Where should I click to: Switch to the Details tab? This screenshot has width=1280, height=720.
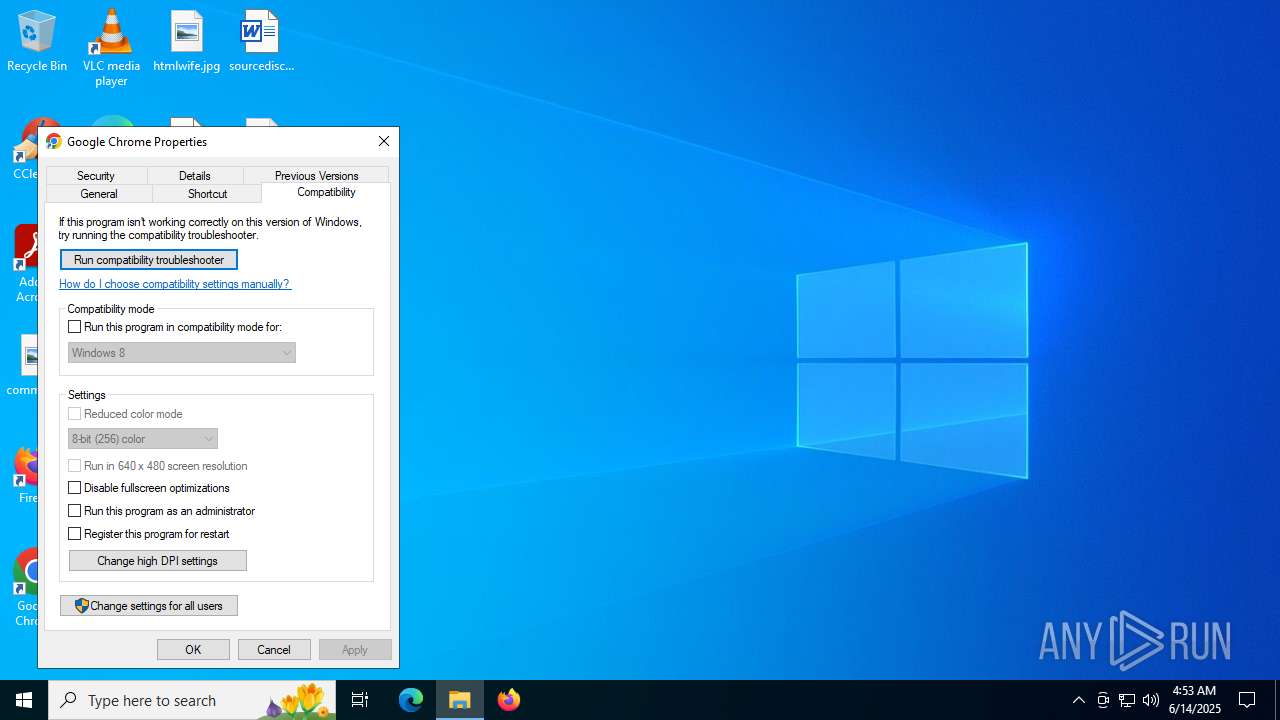(195, 175)
